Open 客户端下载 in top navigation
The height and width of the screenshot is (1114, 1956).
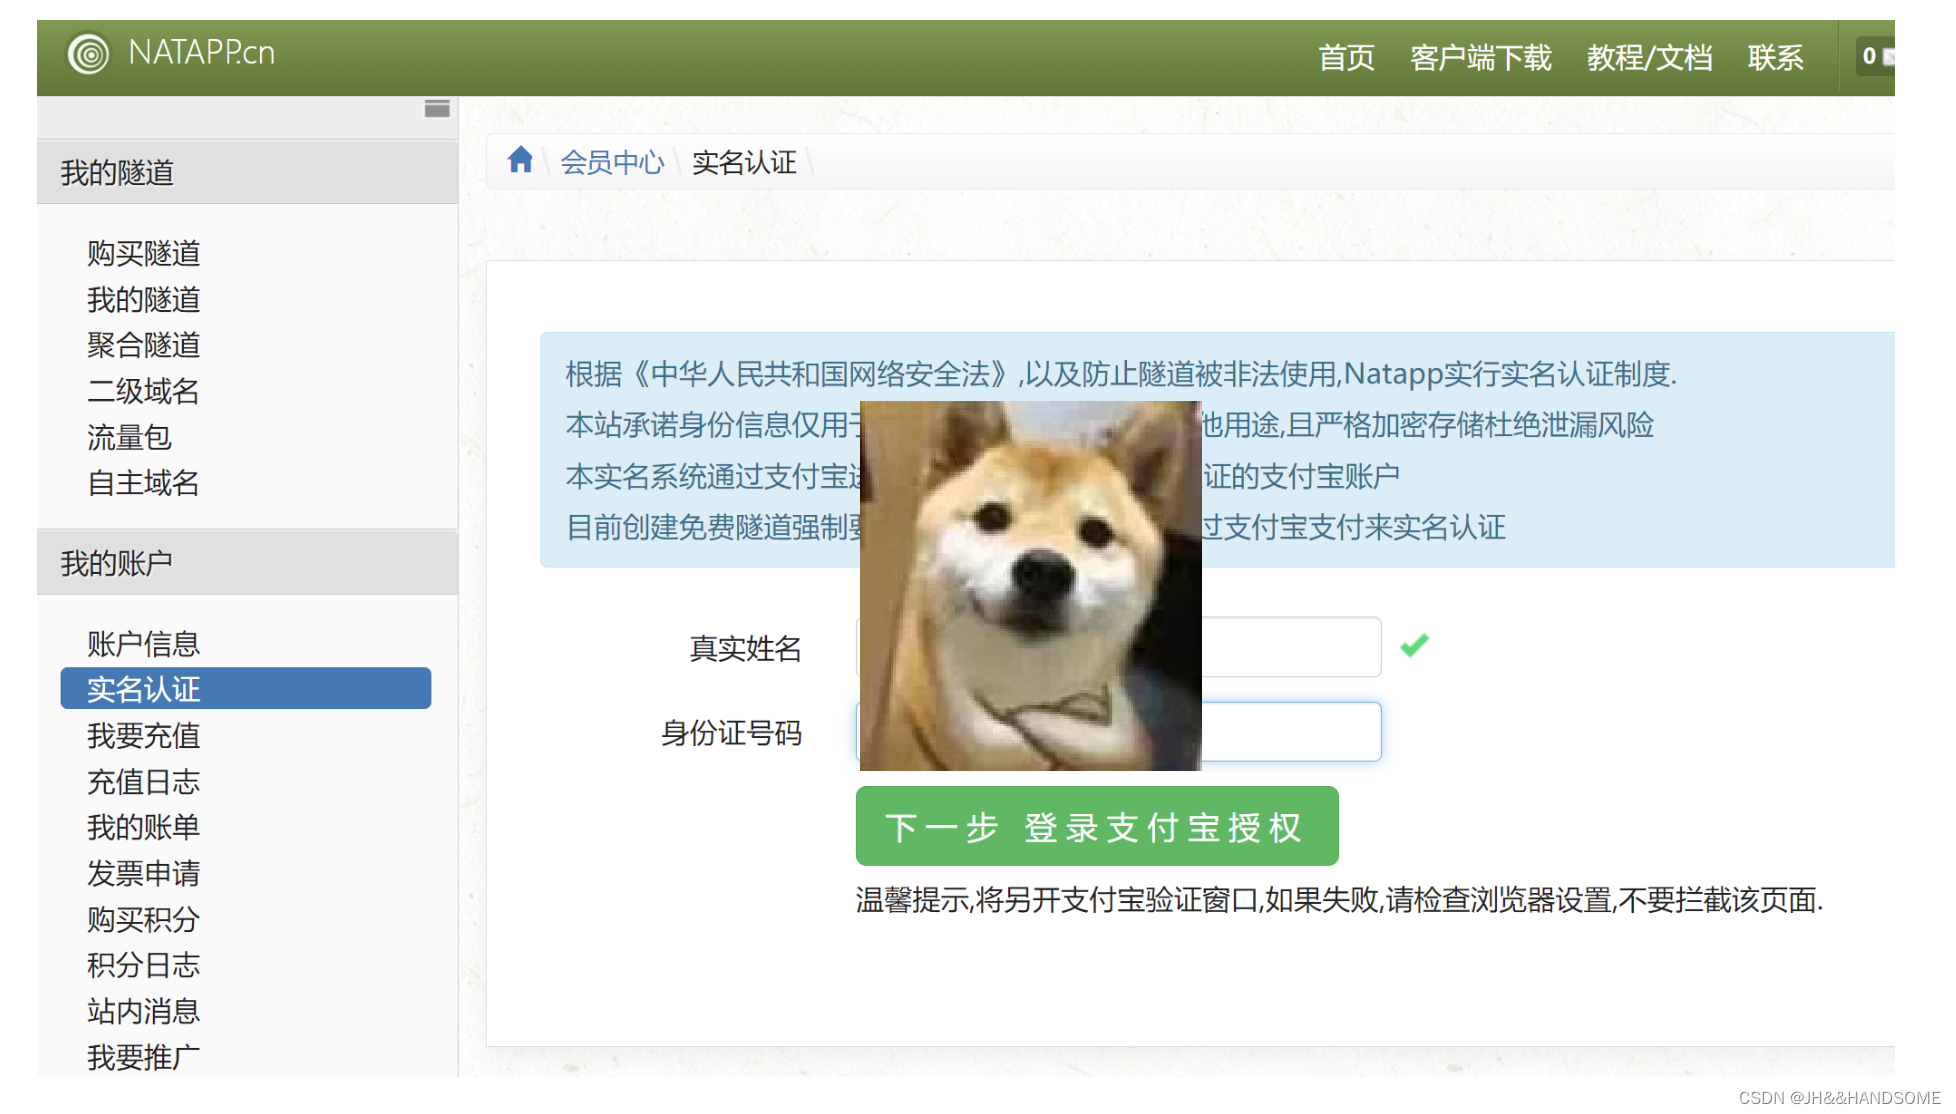(1480, 58)
